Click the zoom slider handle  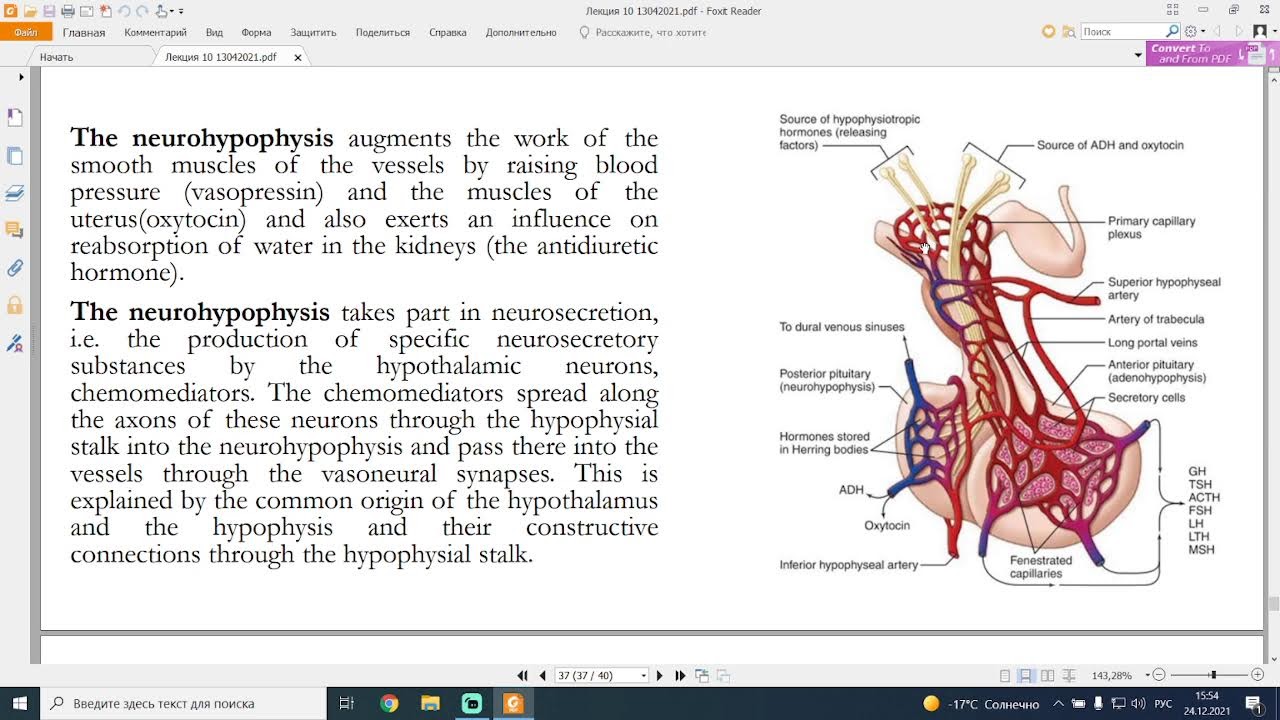[x=1213, y=676]
